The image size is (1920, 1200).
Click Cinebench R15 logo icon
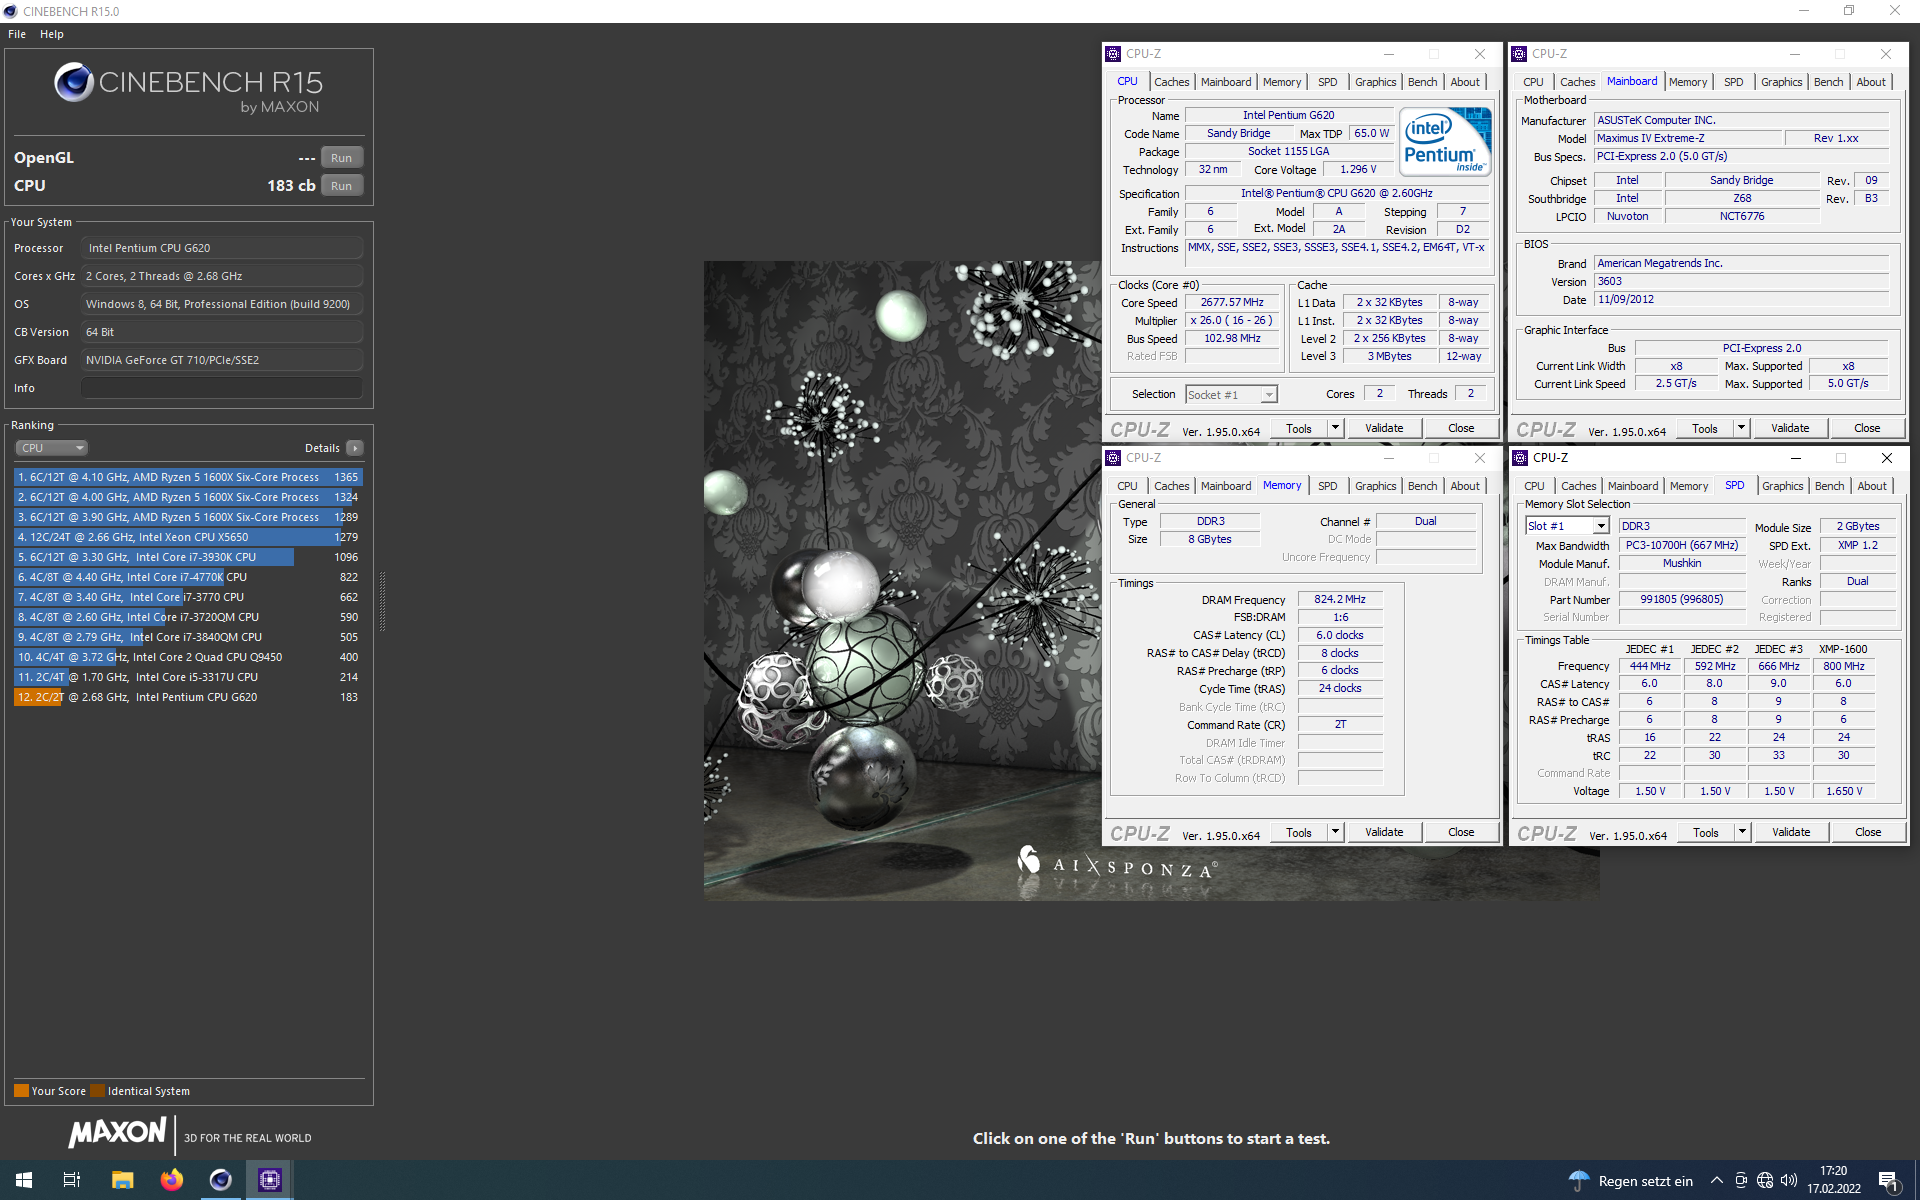[74, 82]
